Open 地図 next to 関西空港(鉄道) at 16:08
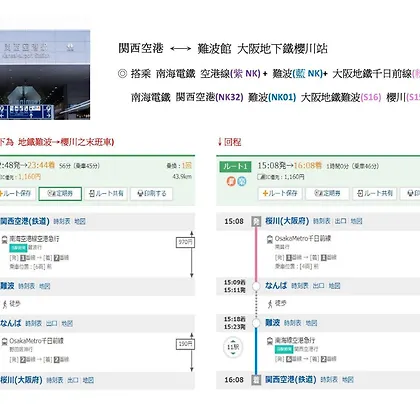 click(x=348, y=379)
